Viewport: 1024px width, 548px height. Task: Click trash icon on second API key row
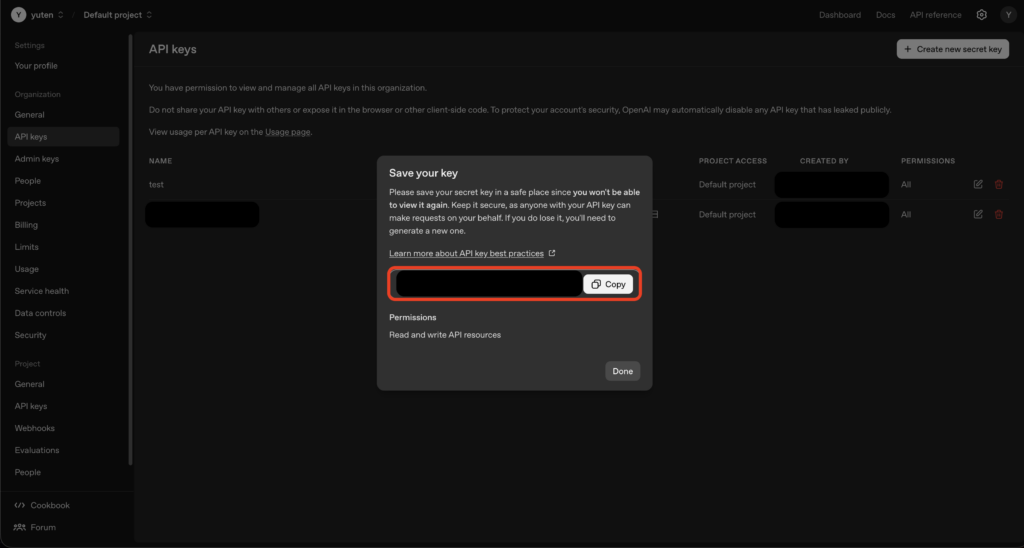(998, 215)
